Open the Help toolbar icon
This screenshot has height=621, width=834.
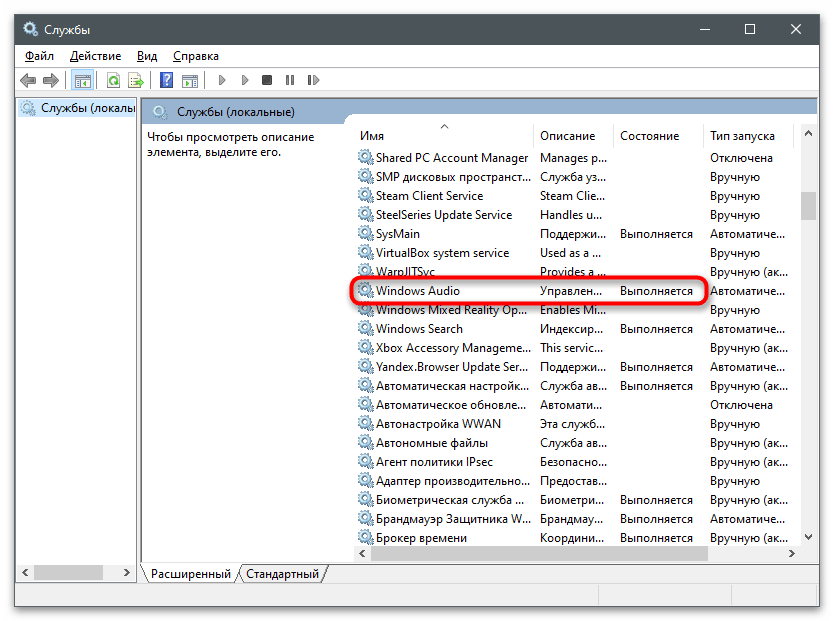coord(166,80)
